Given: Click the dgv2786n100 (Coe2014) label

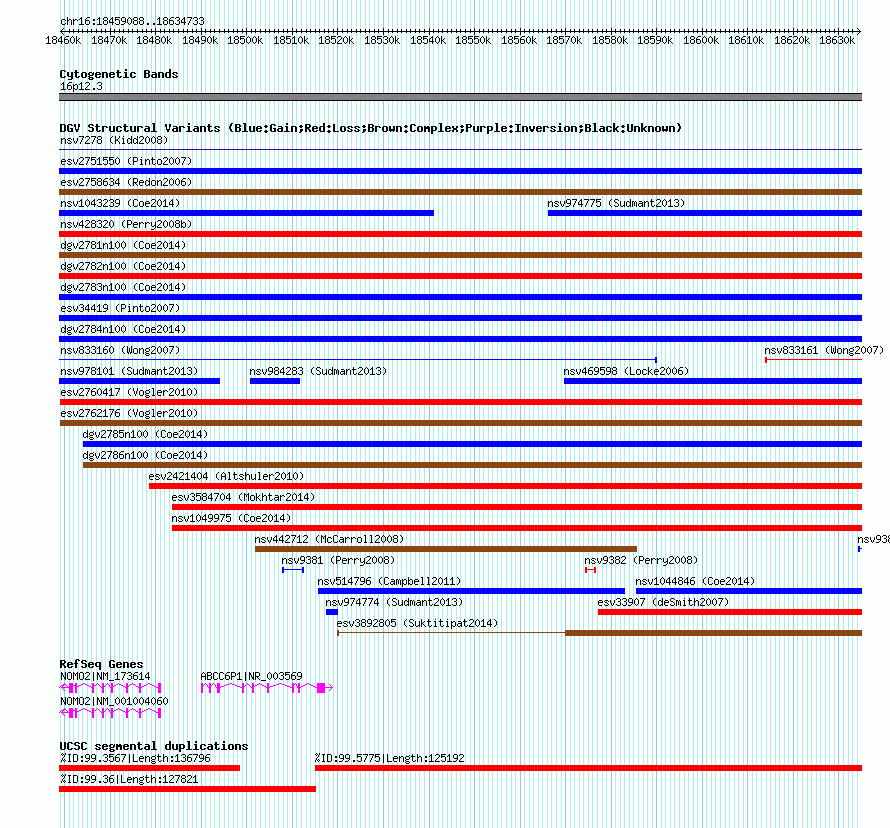Looking at the screenshot, I should [x=145, y=455].
